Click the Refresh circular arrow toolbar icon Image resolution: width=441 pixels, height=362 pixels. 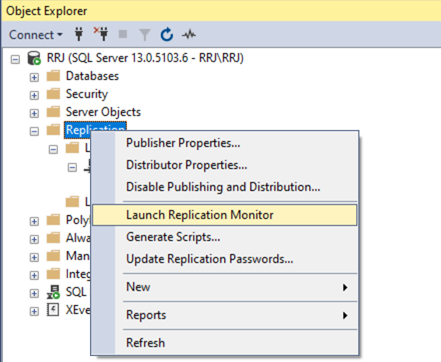167,34
